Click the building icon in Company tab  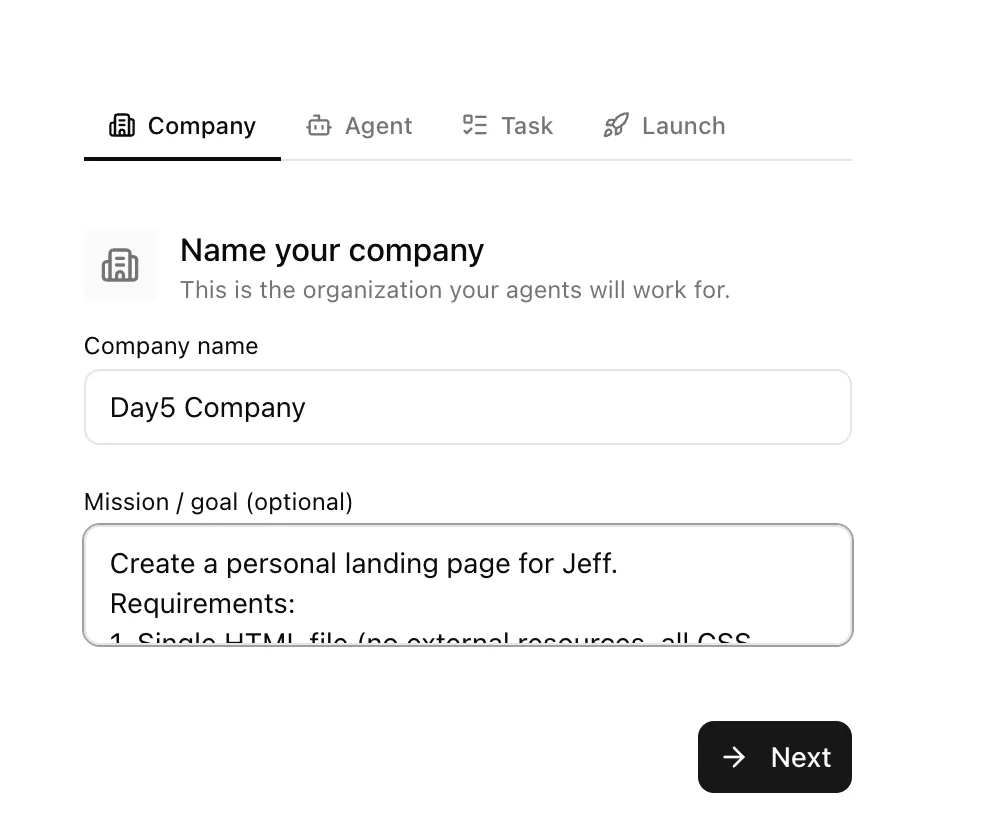[121, 126]
